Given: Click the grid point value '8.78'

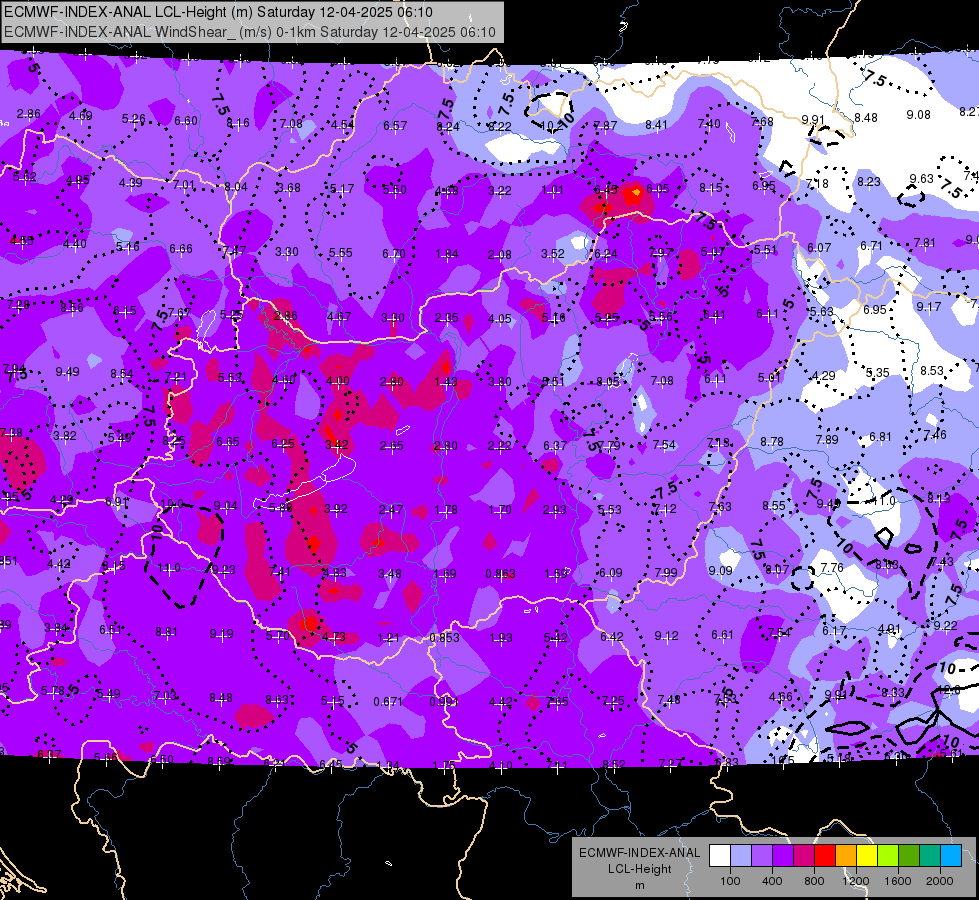Looking at the screenshot, I should point(772,441).
